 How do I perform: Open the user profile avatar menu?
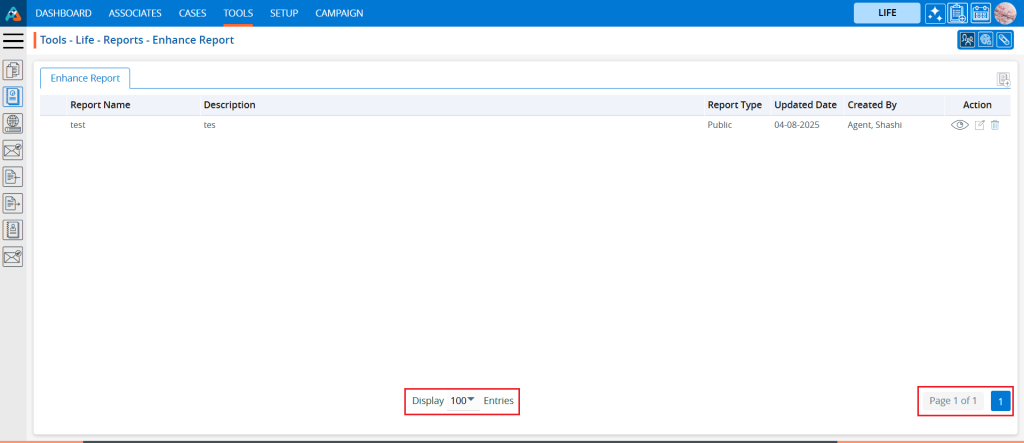pyautogui.click(x=1005, y=13)
